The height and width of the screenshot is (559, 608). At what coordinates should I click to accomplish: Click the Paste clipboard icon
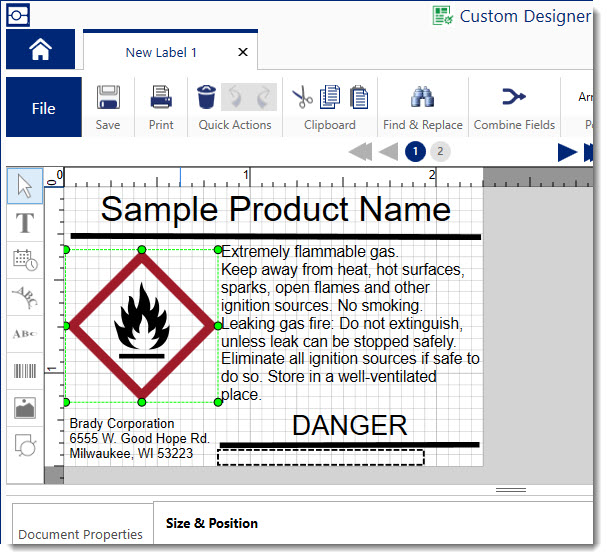tap(356, 97)
